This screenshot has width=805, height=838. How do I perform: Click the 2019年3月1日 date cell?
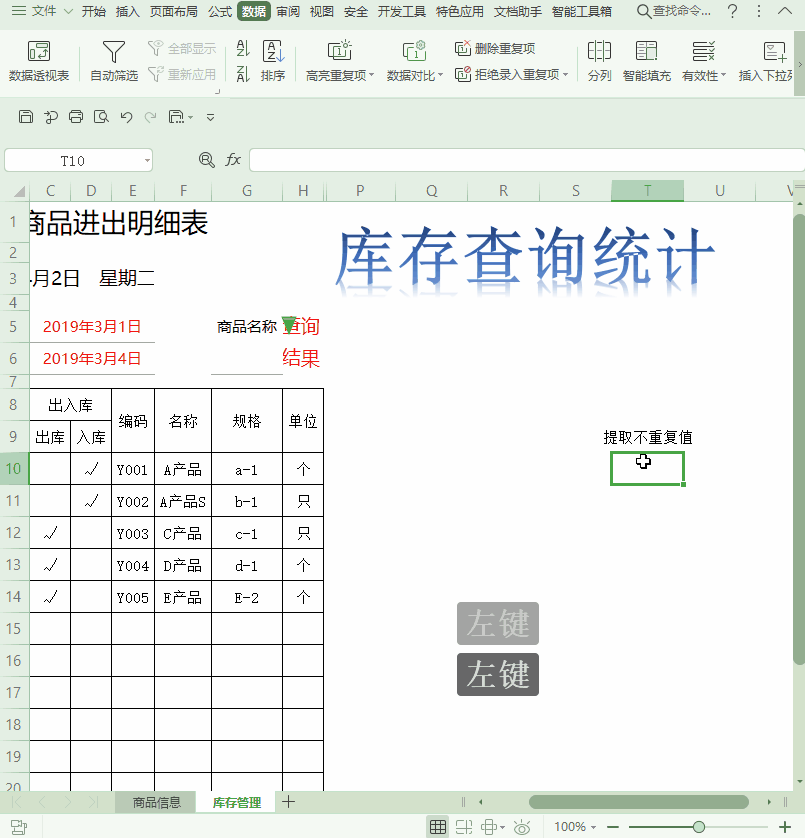pyautogui.click(x=92, y=327)
